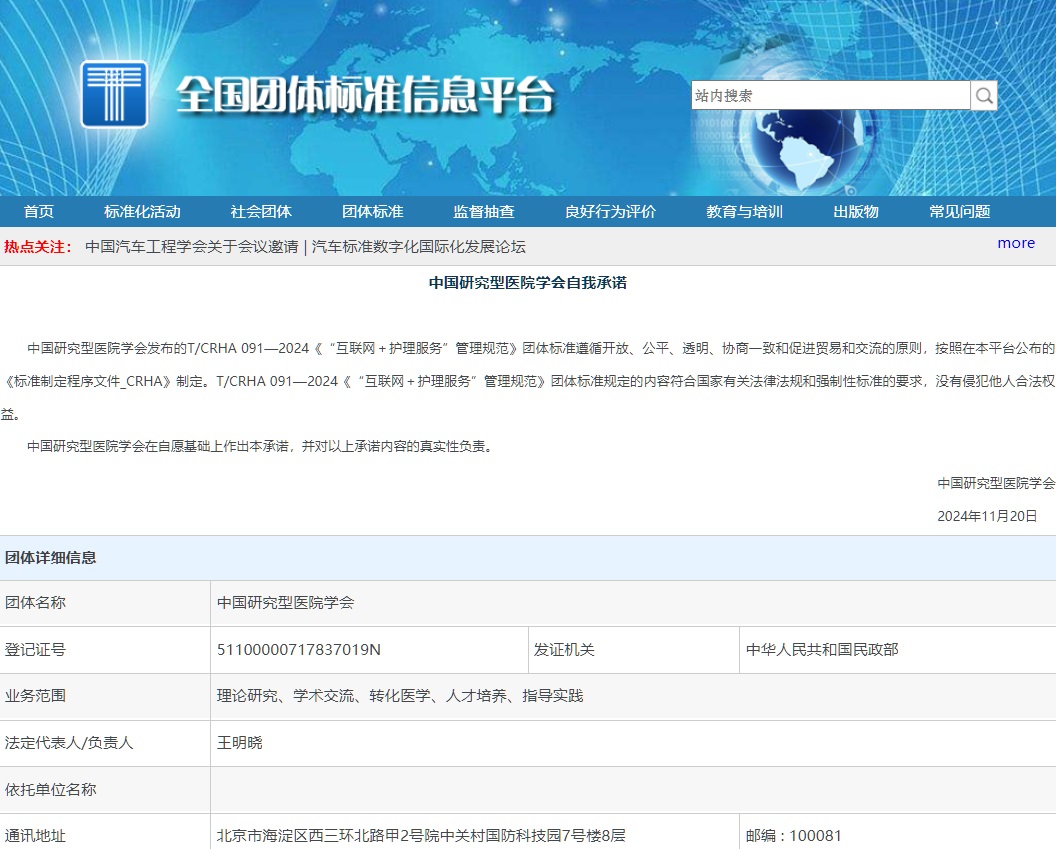This screenshot has height=849, width=1056.
Task: Open the 标准化活动 nav item
Action: pyautogui.click(x=142, y=211)
